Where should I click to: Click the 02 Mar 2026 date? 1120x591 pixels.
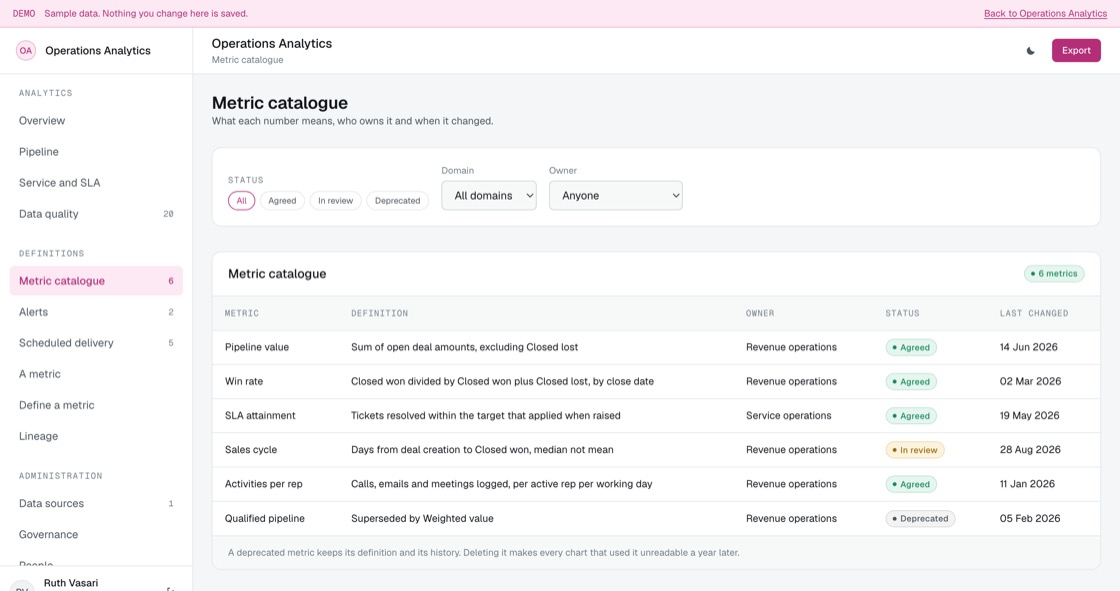pyautogui.click(x=1030, y=382)
